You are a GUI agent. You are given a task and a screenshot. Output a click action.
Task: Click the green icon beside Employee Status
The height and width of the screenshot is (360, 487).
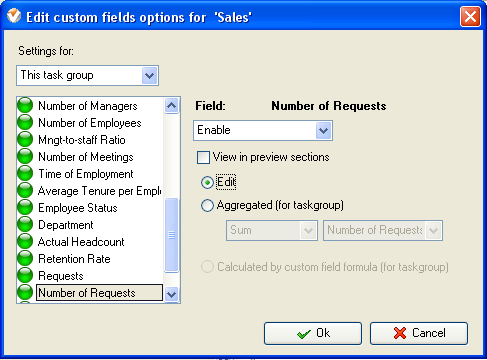pyautogui.click(x=25, y=207)
